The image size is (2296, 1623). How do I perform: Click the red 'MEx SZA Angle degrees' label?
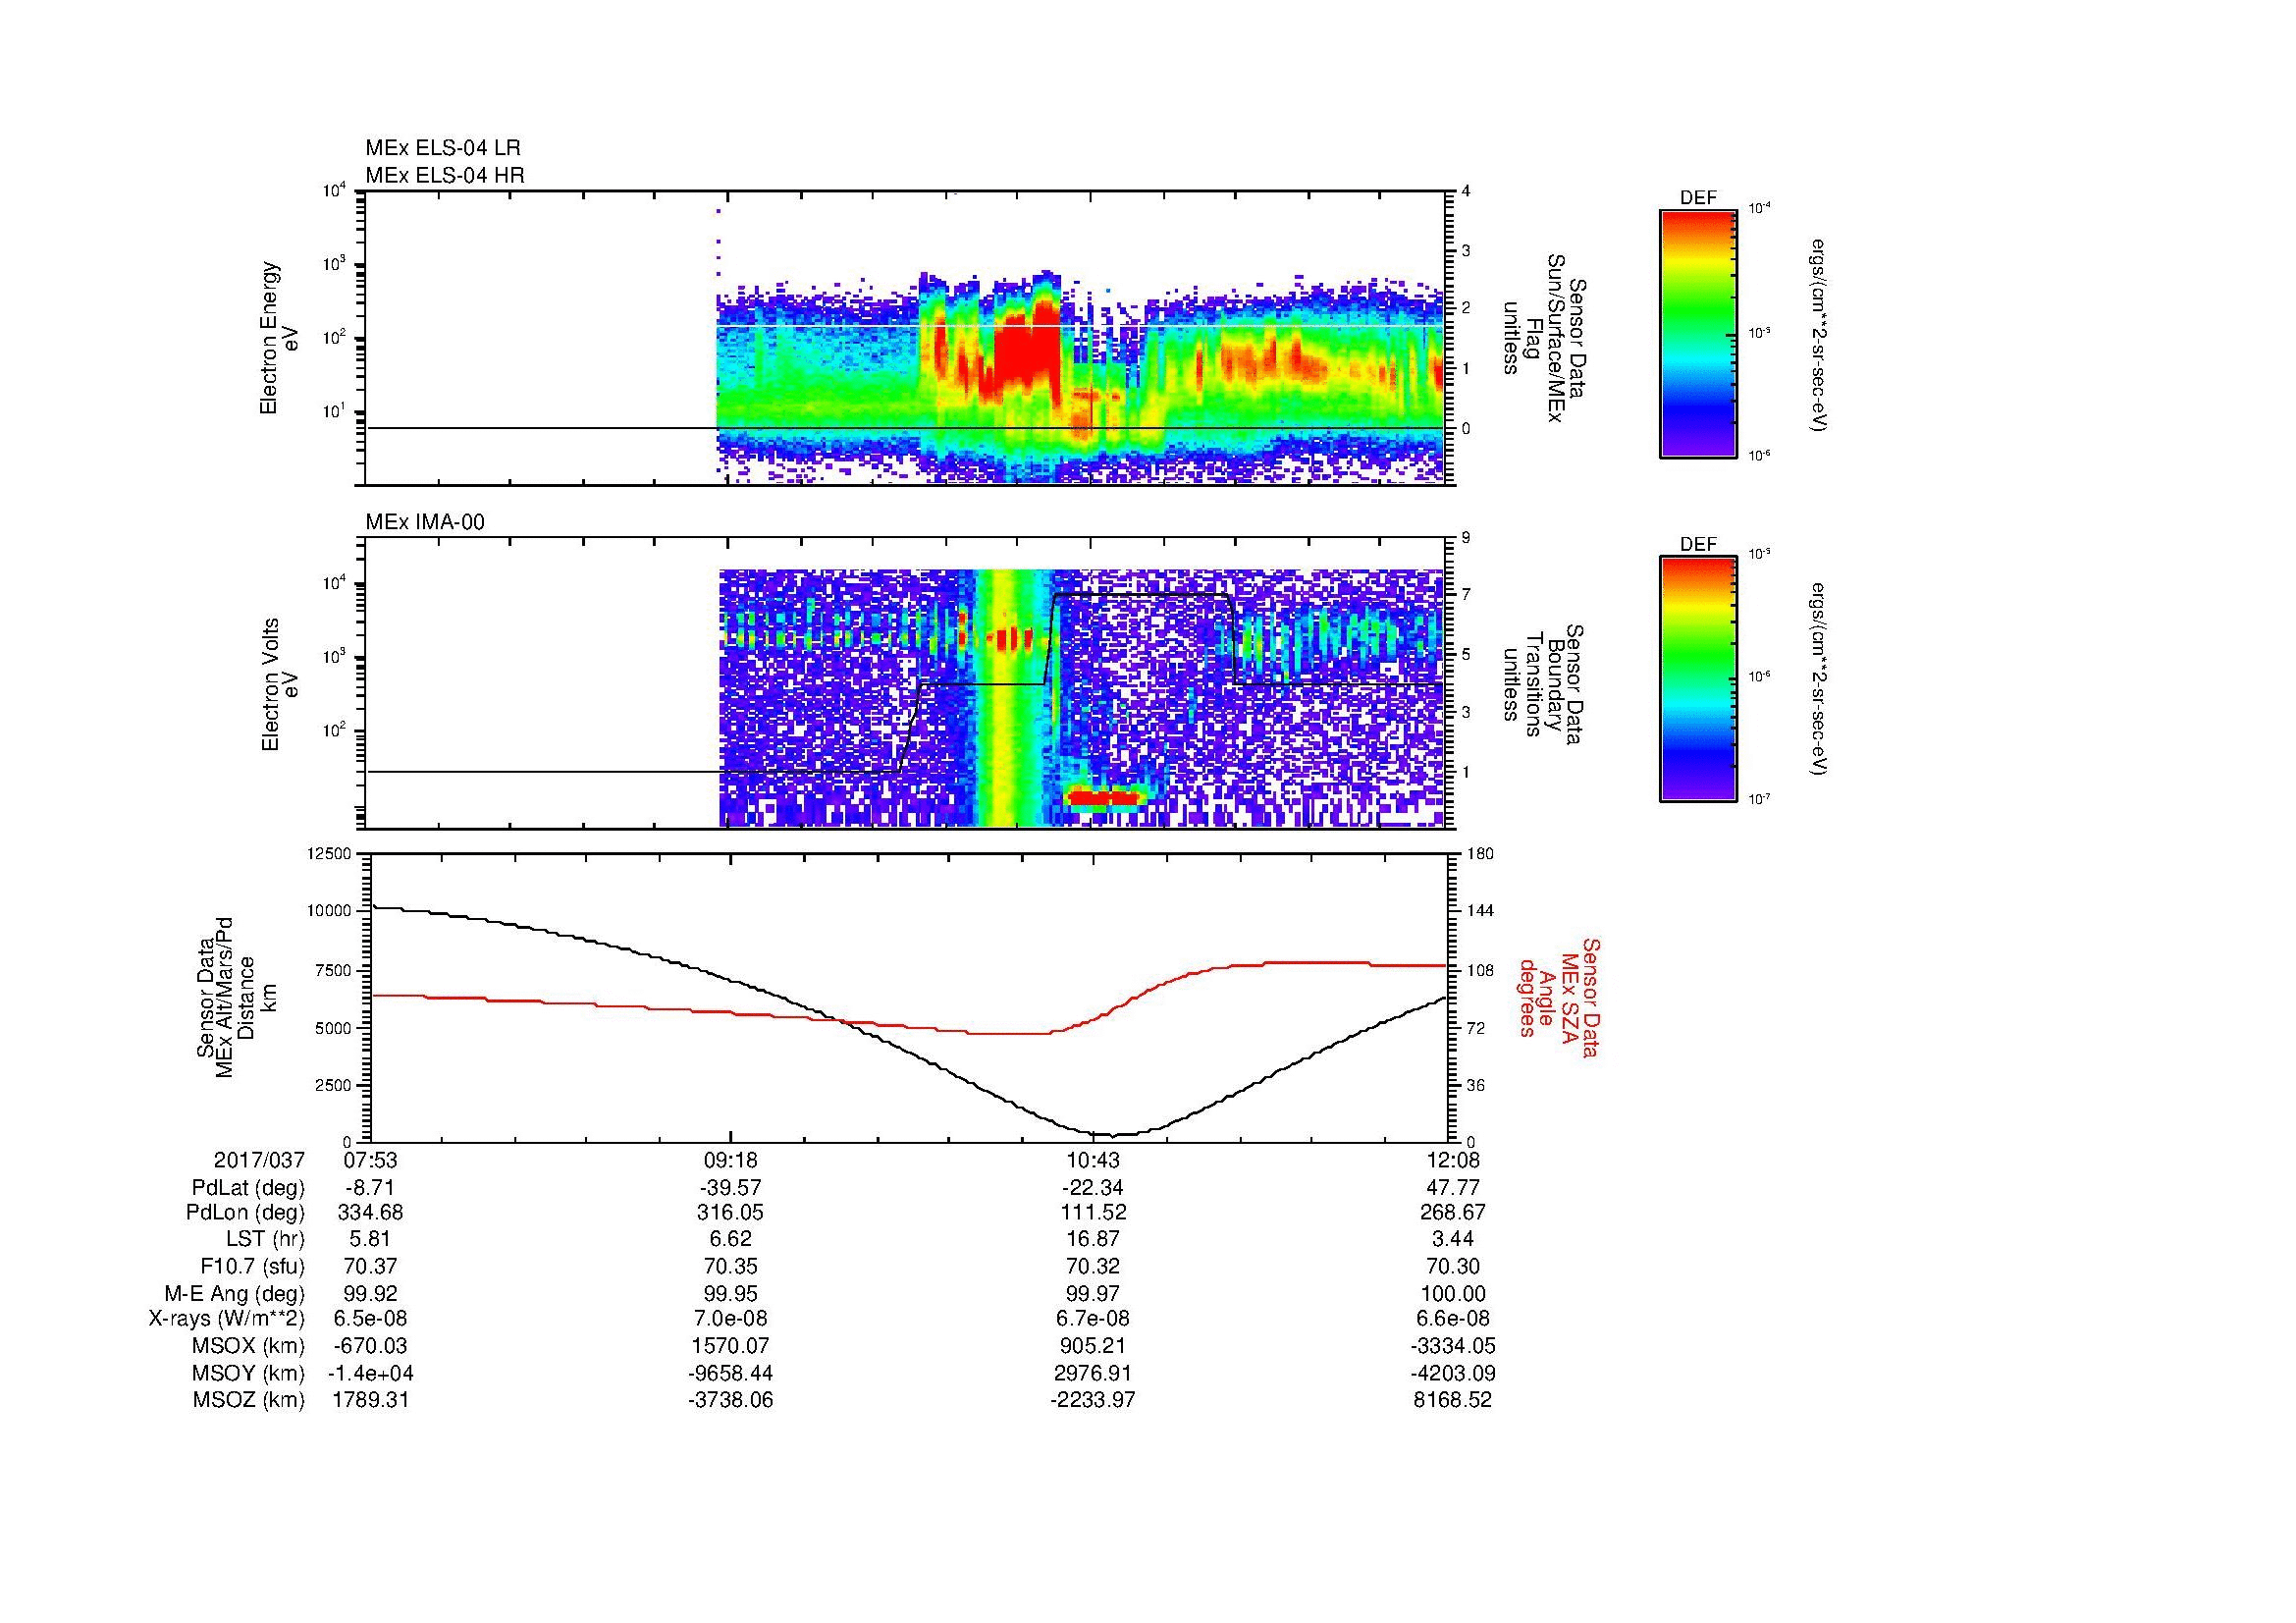click(1558, 997)
